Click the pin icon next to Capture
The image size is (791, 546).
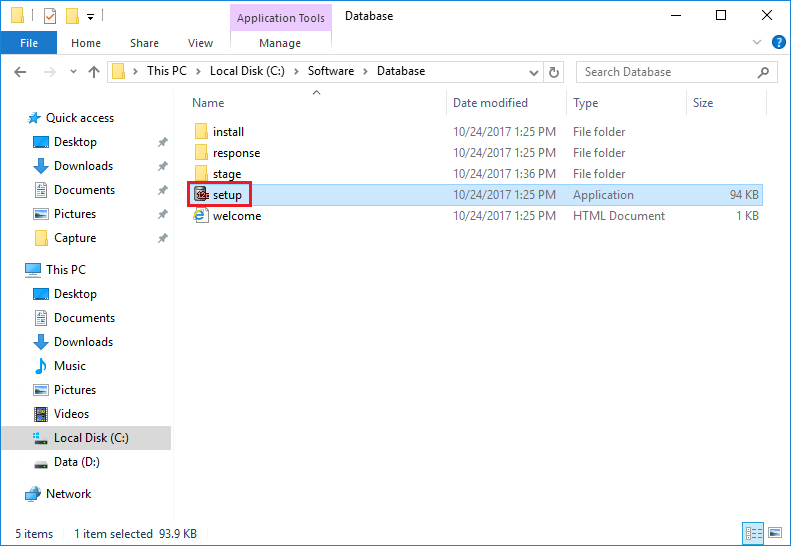[162, 238]
